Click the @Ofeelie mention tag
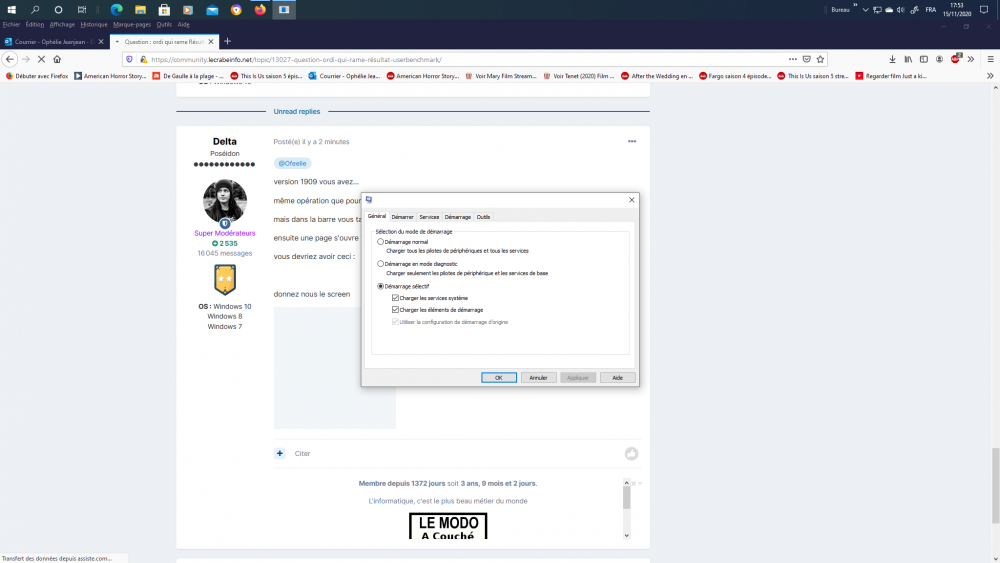The height and width of the screenshot is (563, 1000). 292,163
